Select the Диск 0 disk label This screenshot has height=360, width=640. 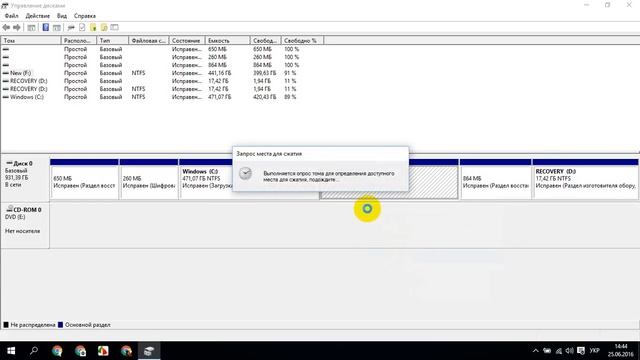point(25,179)
